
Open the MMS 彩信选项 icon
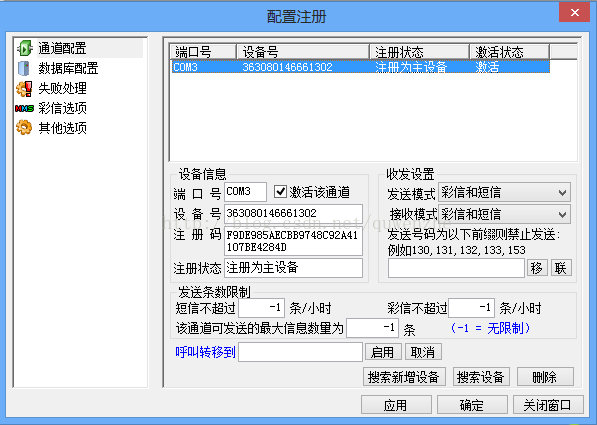click(24, 109)
